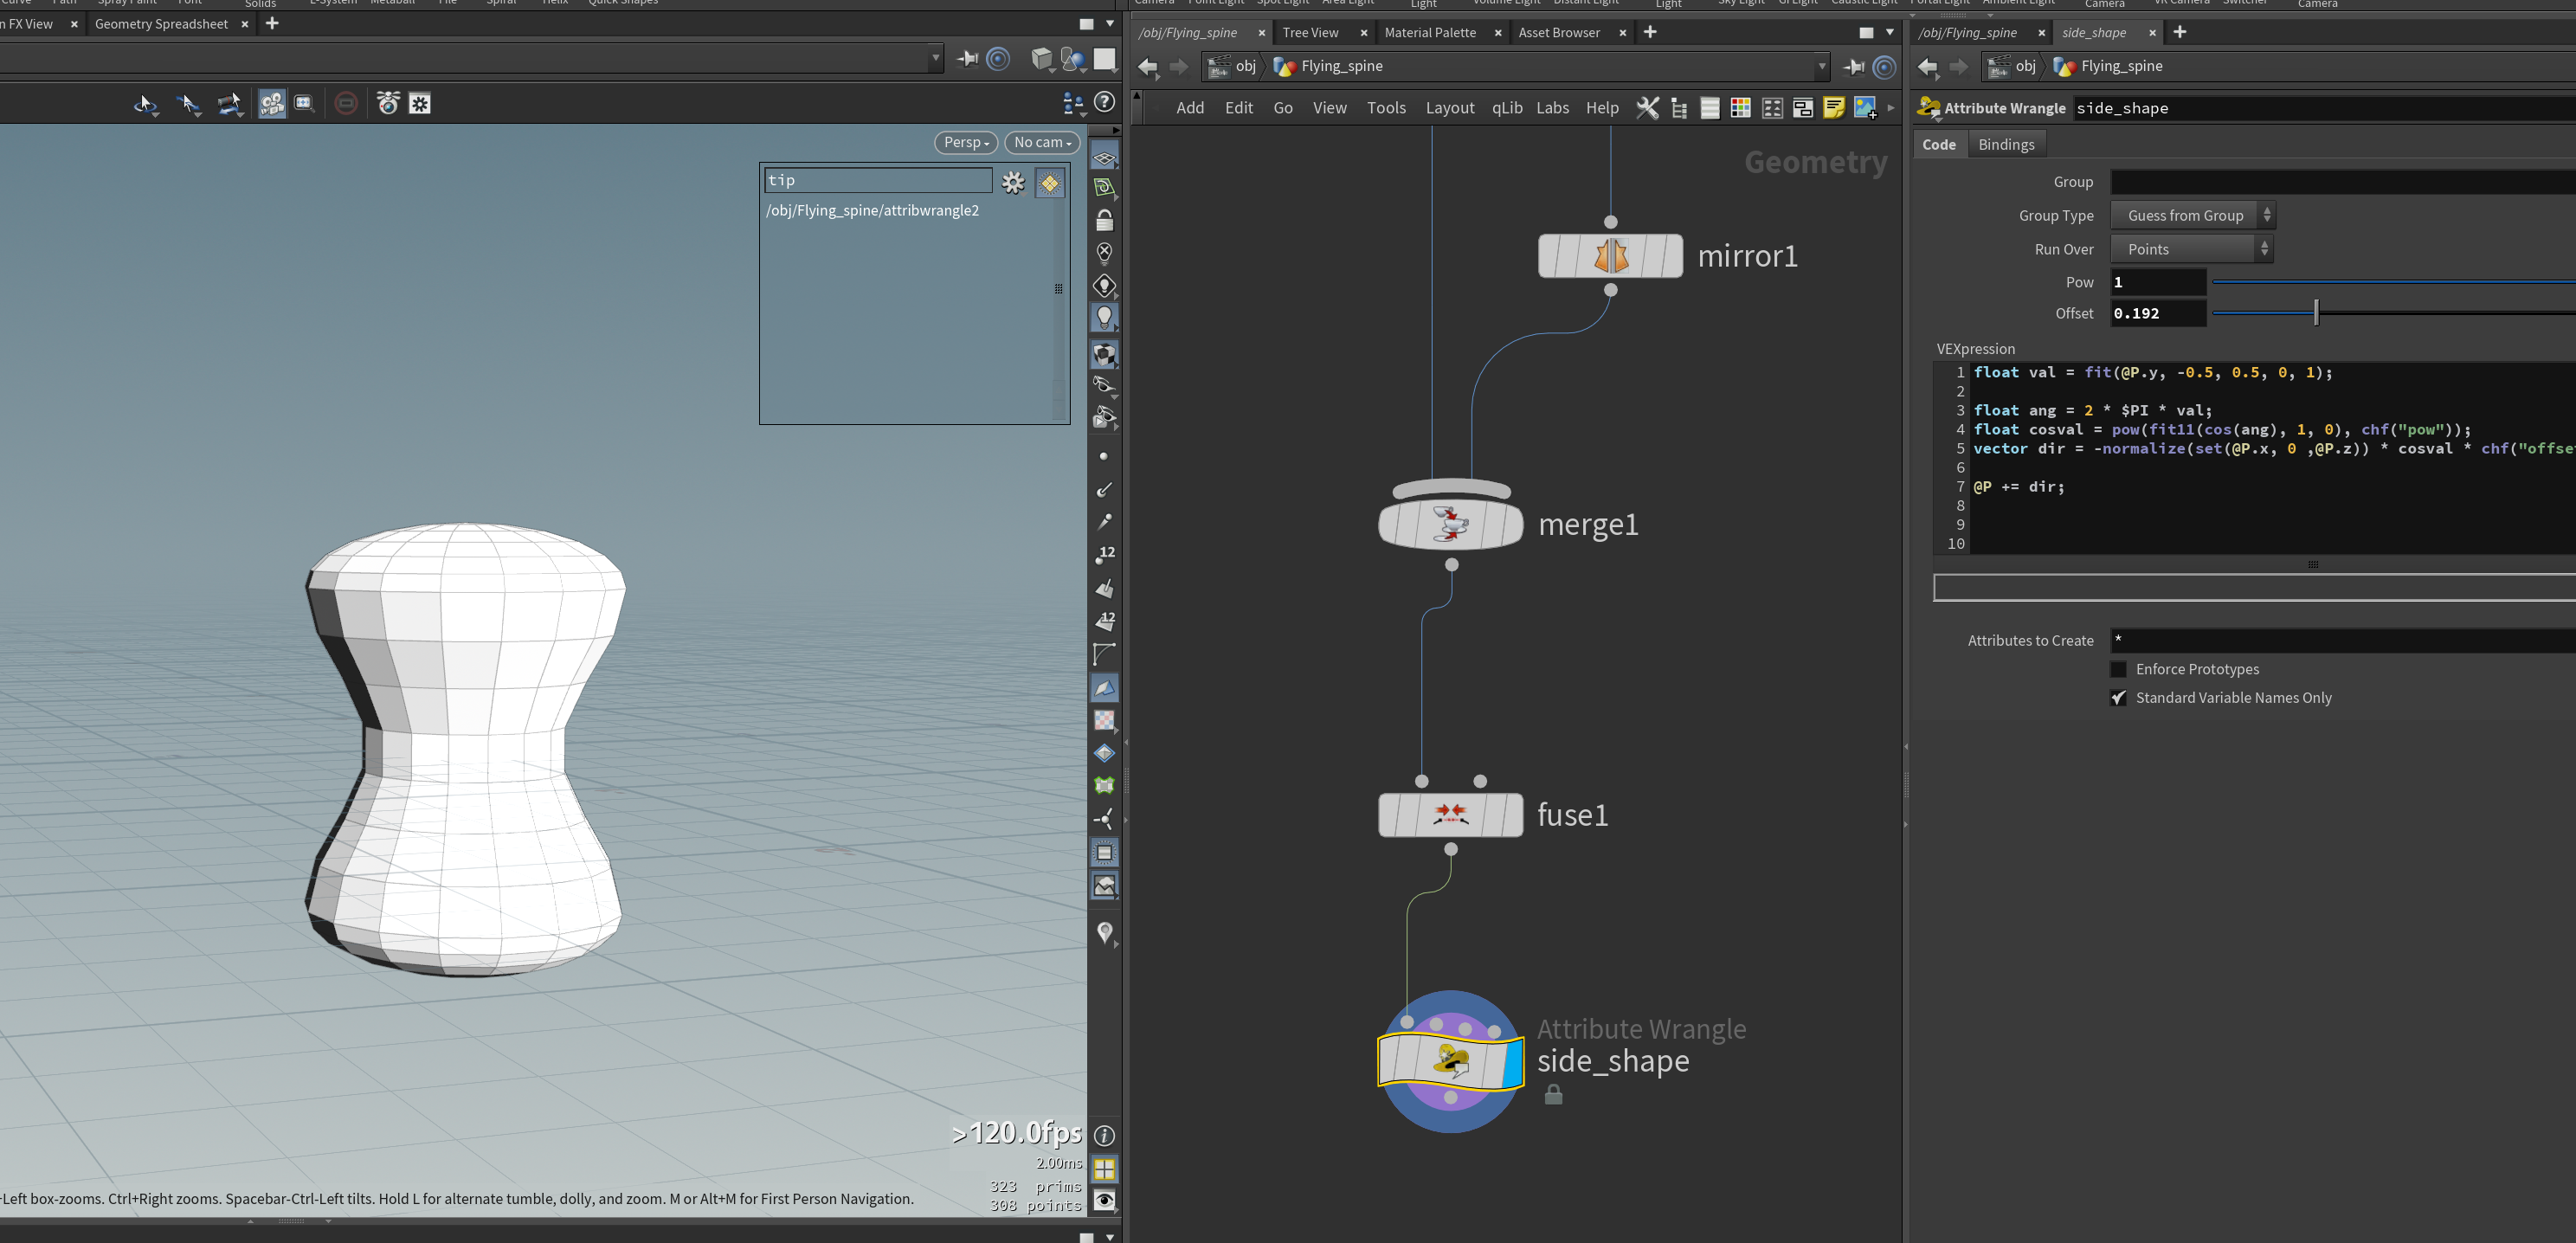
Task: Click the Offset slider handle
Action: point(2316,313)
